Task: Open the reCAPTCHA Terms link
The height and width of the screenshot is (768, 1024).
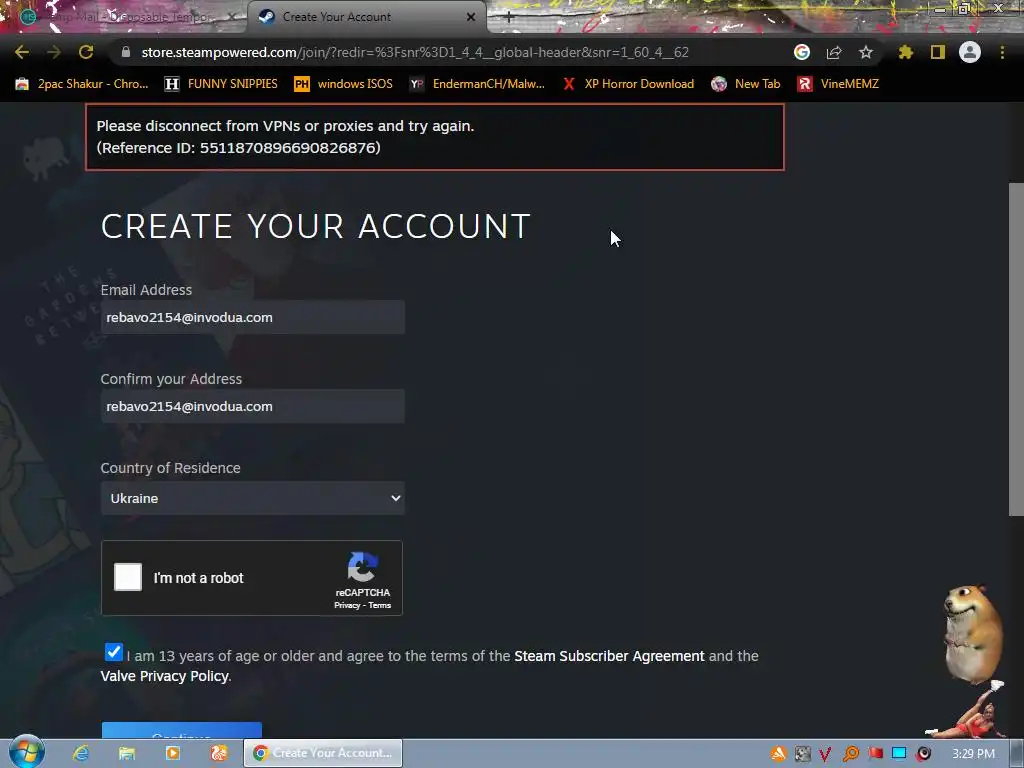Action: tap(379, 605)
